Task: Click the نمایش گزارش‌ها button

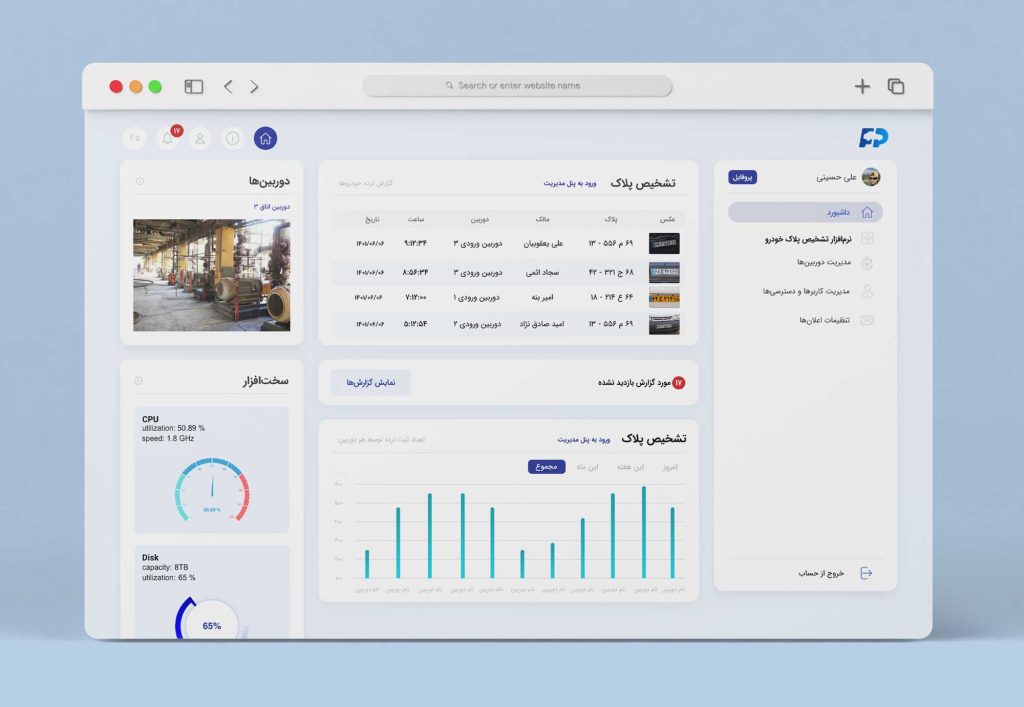Action: (x=371, y=383)
